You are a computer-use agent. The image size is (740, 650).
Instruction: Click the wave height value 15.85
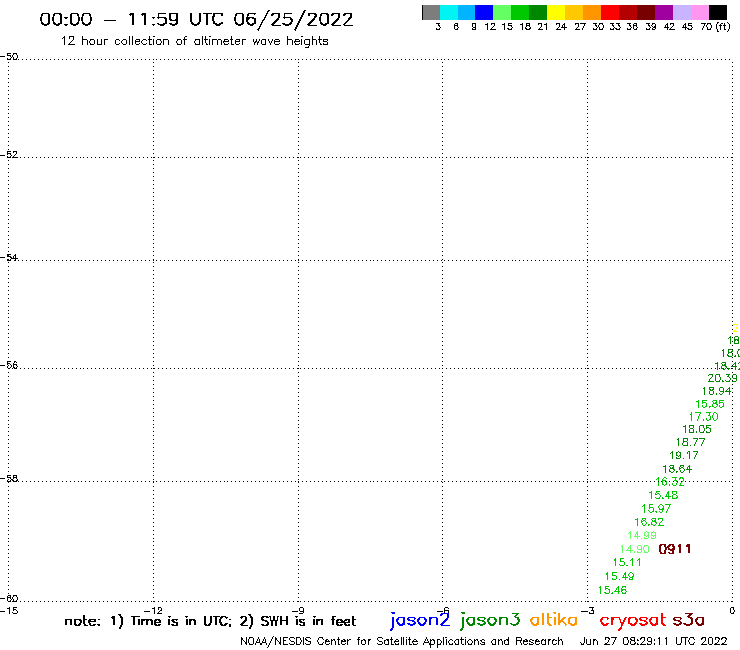(x=710, y=404)
